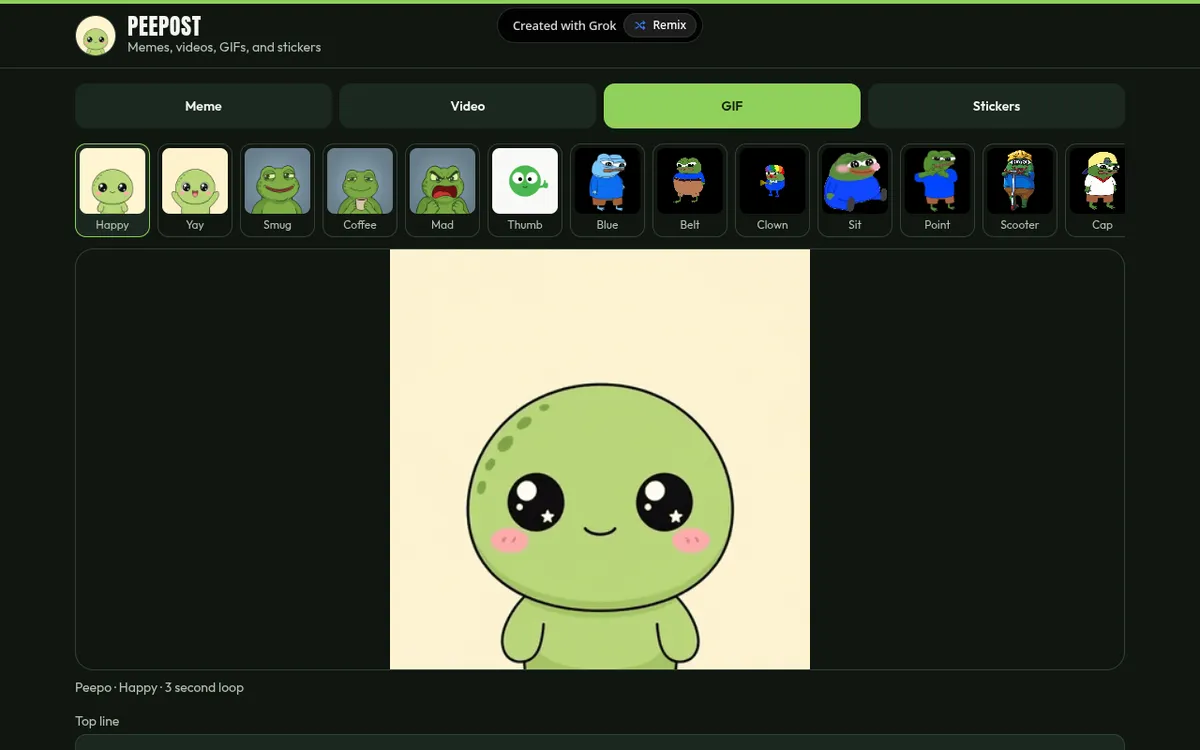
Task: Select the Belt Pepe thumbnail
Action: (x=690, y=190)
